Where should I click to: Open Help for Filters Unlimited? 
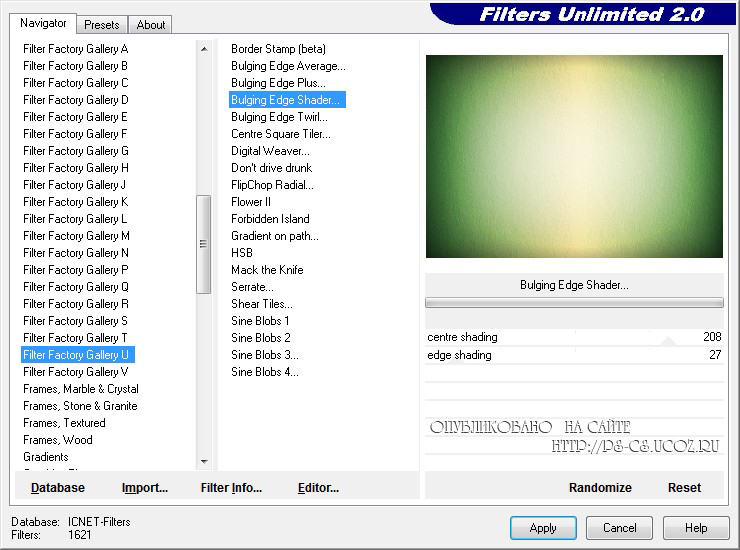pos(696,528)
